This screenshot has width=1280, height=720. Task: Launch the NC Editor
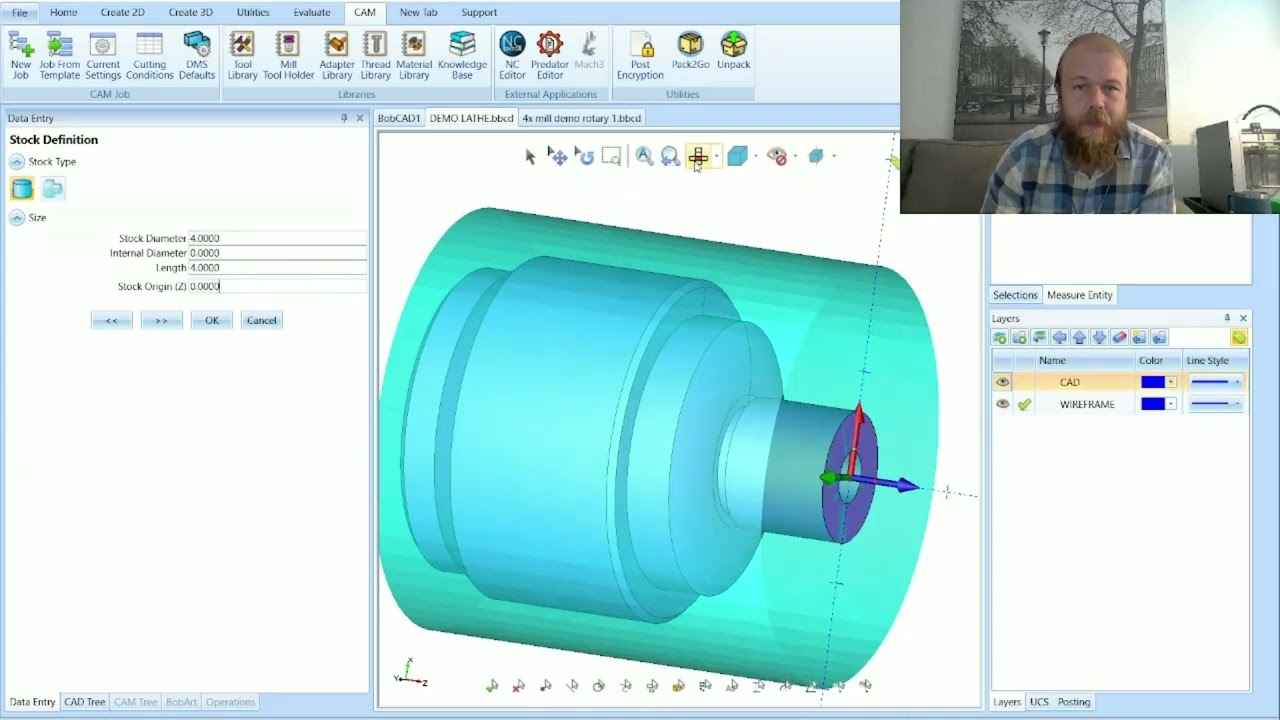(512, 55)
